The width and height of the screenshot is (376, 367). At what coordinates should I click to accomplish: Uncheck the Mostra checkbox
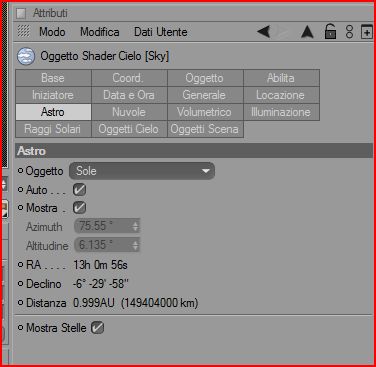pyautogui.click(x=79, y=208)
